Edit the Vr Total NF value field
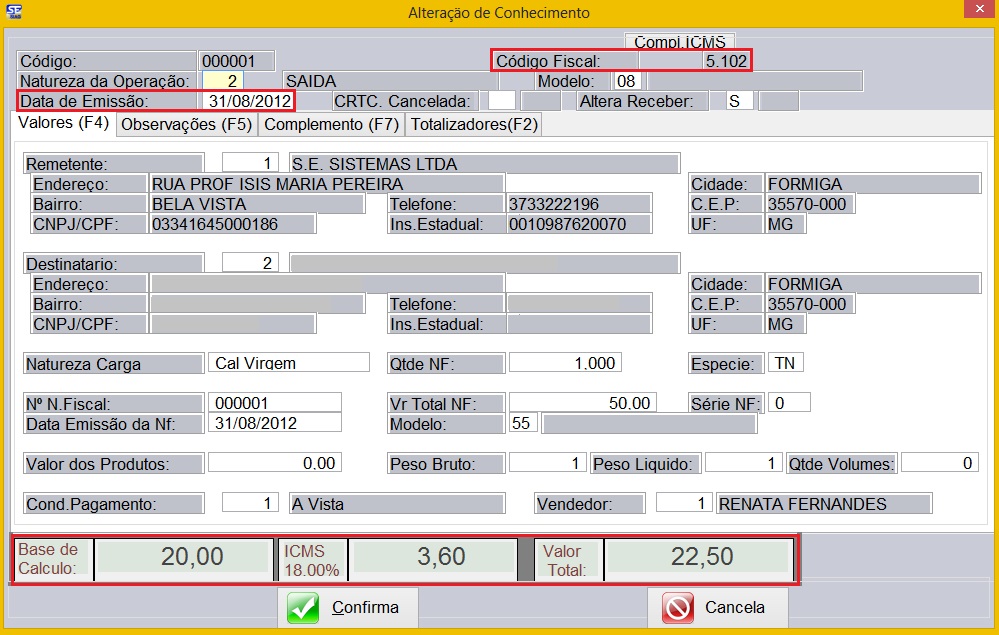Image resolution: width=999 pixels, height=635 pixels. click(x=581, y=403)
